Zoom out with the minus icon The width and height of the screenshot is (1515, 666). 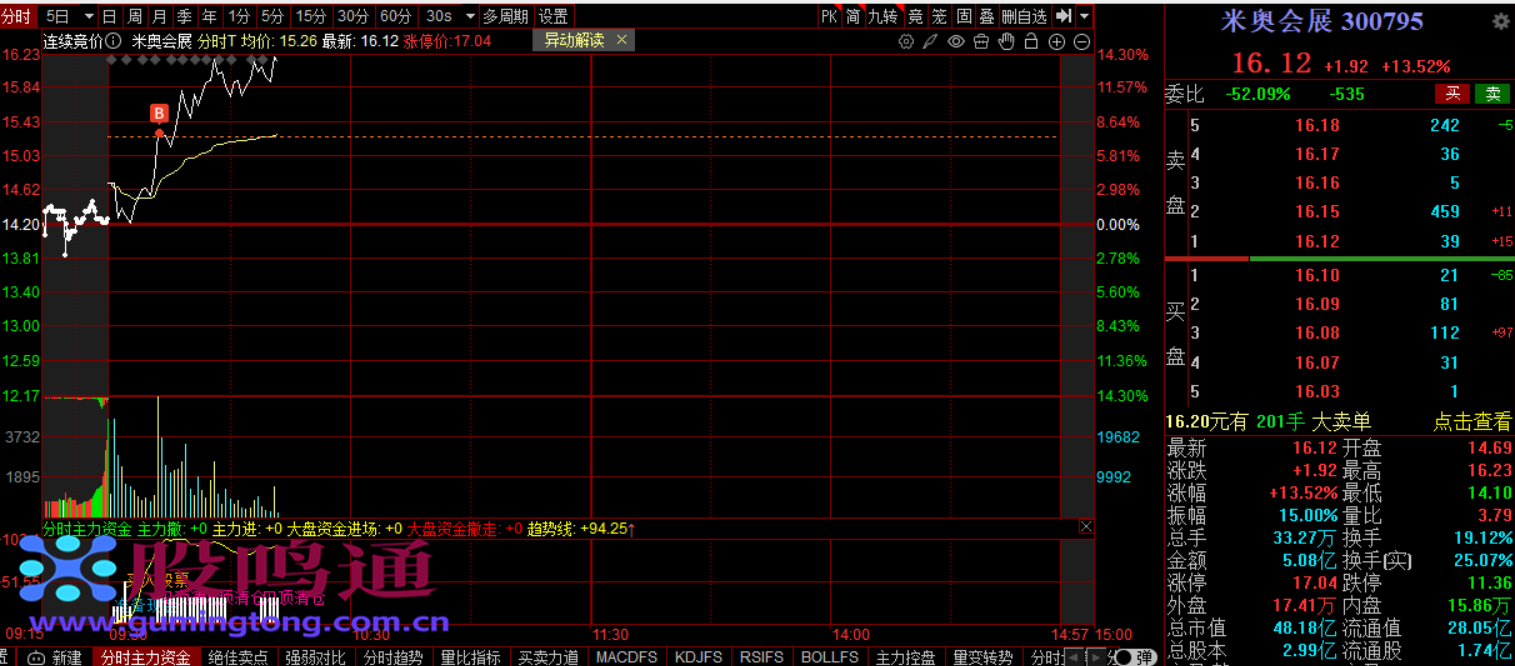(1082, 41)
